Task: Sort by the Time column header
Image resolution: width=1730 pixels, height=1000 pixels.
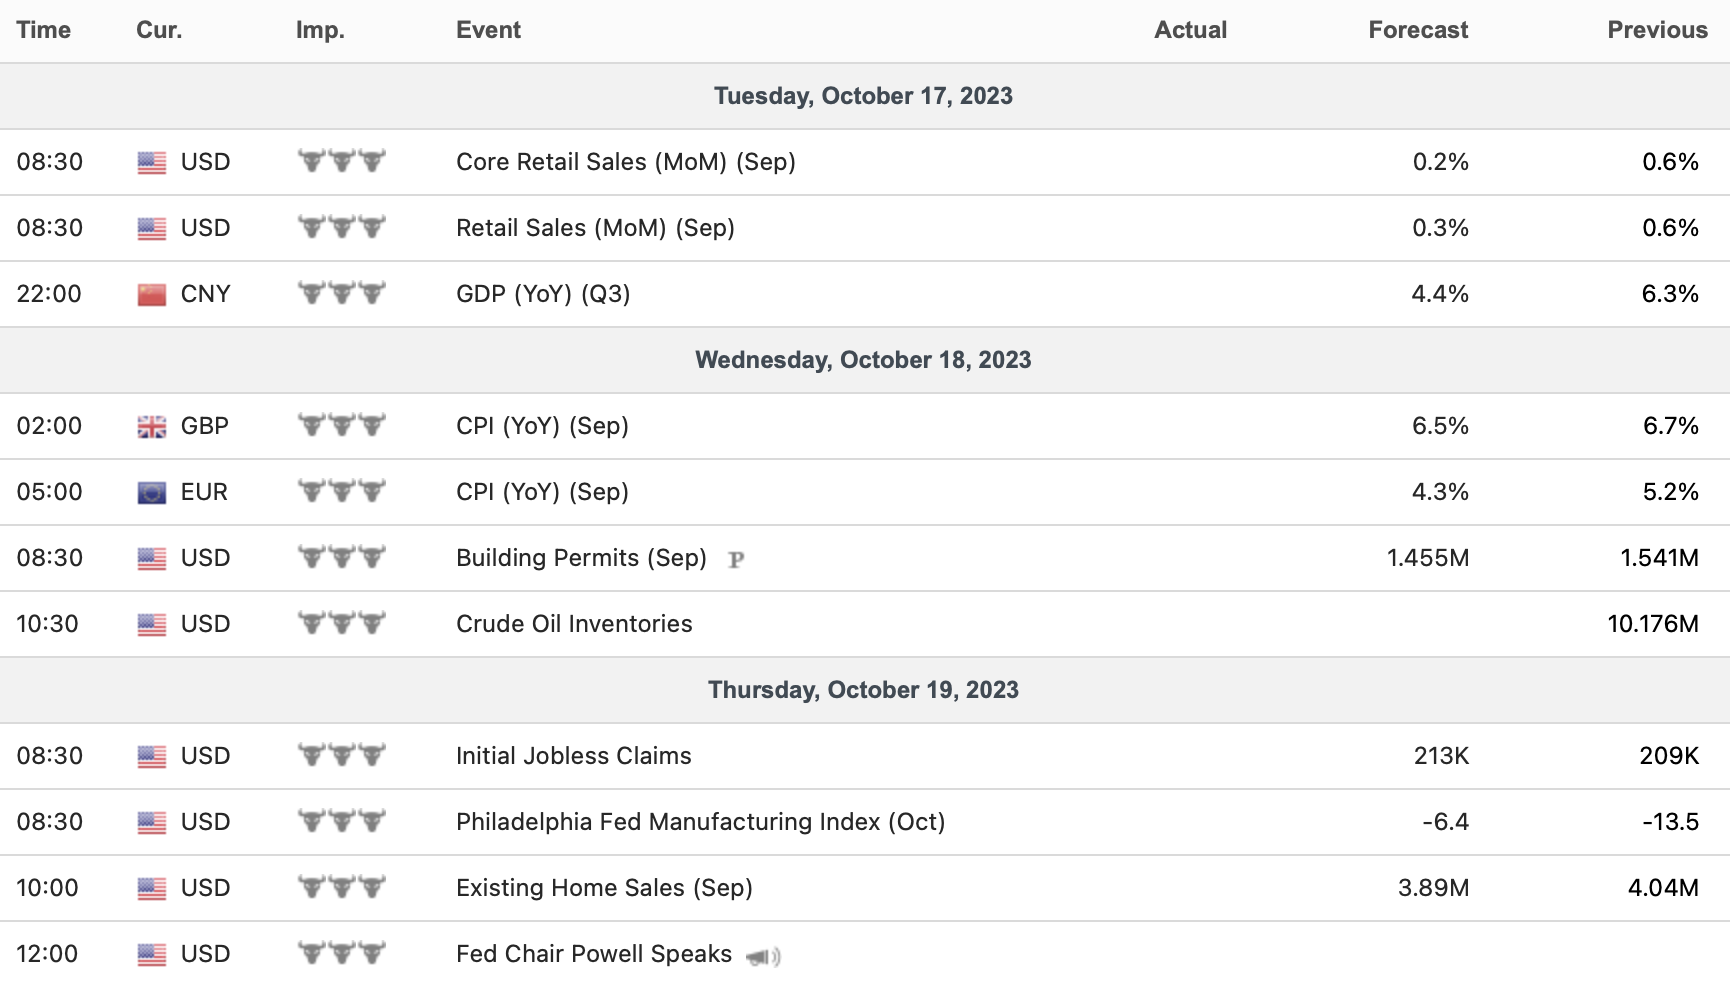Action: pyautogui.click(x=44, y=30)
